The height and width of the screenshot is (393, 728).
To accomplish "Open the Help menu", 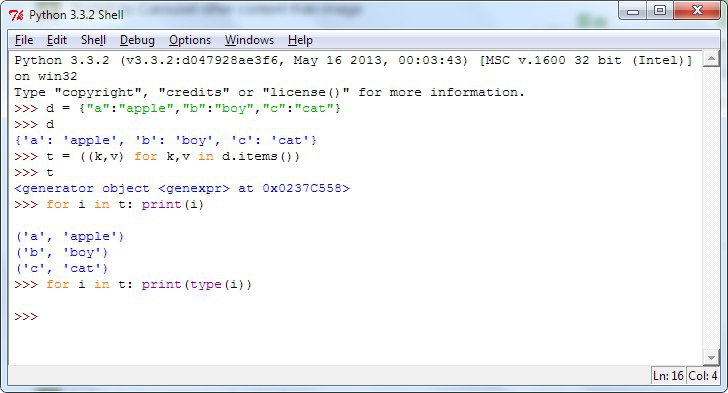I will point(300,40).
